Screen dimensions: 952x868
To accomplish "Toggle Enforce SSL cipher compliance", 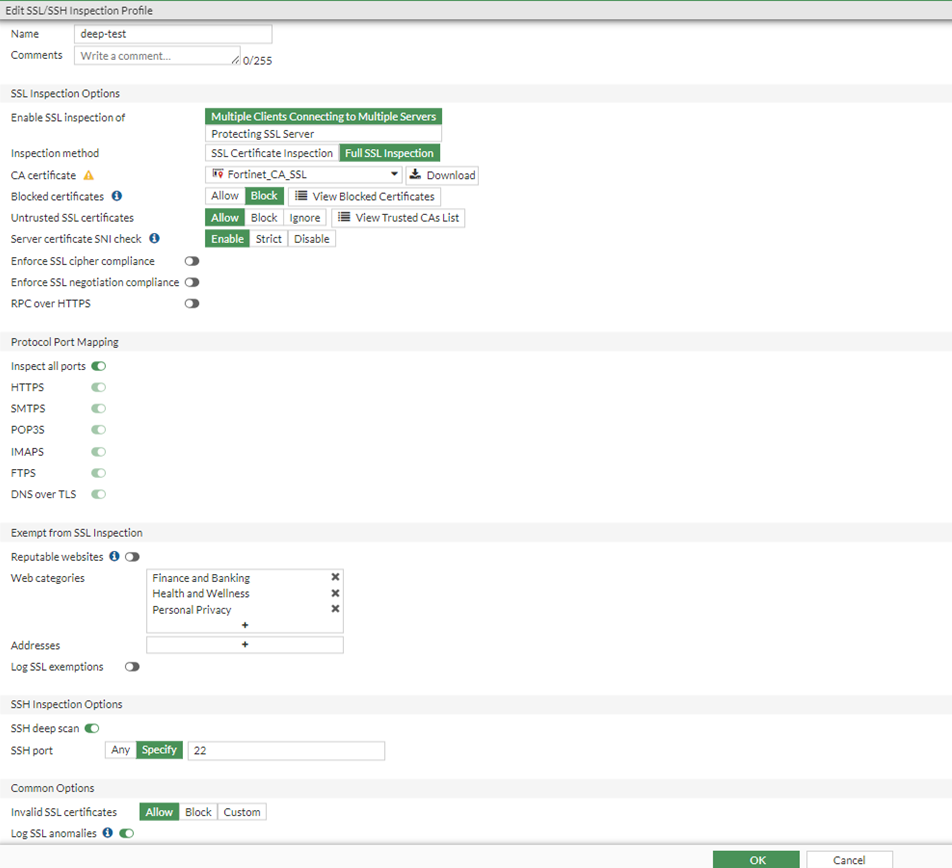I will 192,261.
